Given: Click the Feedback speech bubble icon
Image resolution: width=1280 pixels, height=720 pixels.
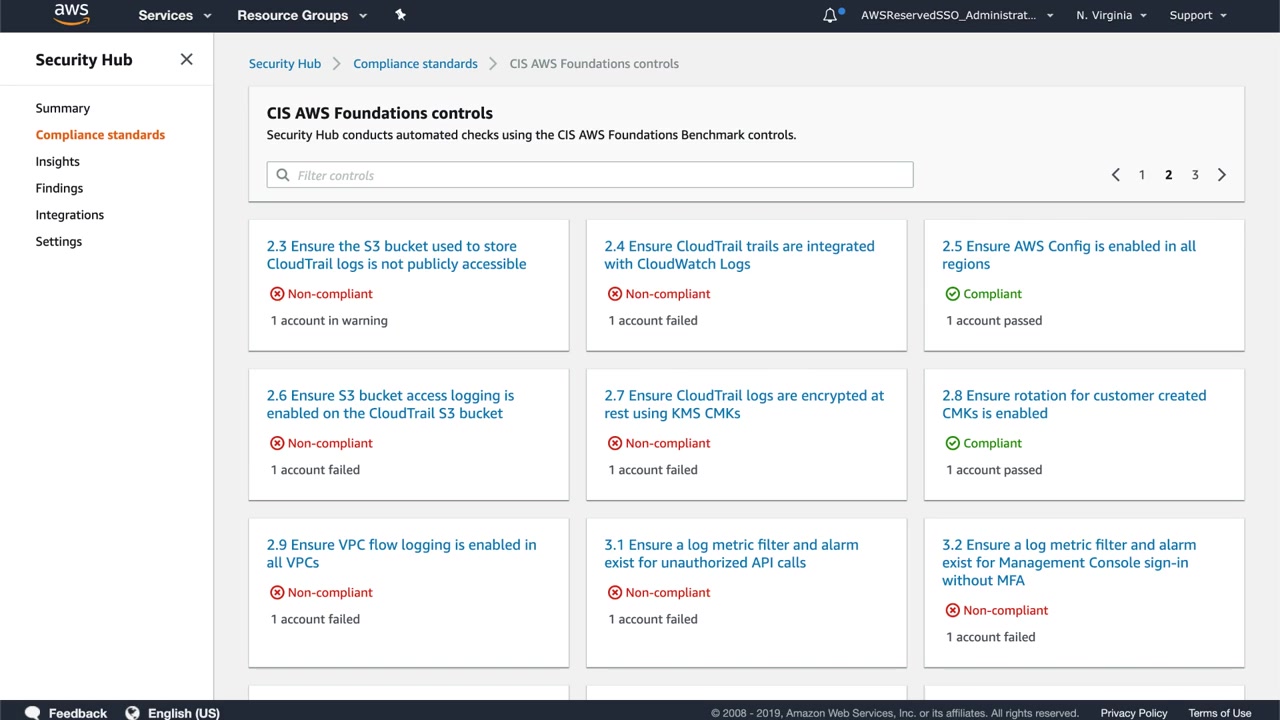Looking at the screenshot, I should pyautogui.click(x=33, y=712).
